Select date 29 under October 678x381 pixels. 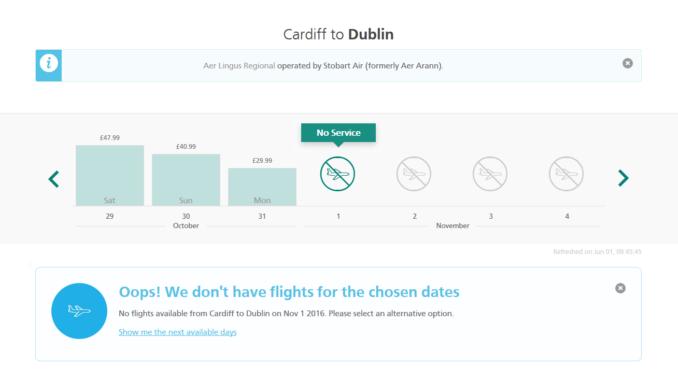[110, 216]
